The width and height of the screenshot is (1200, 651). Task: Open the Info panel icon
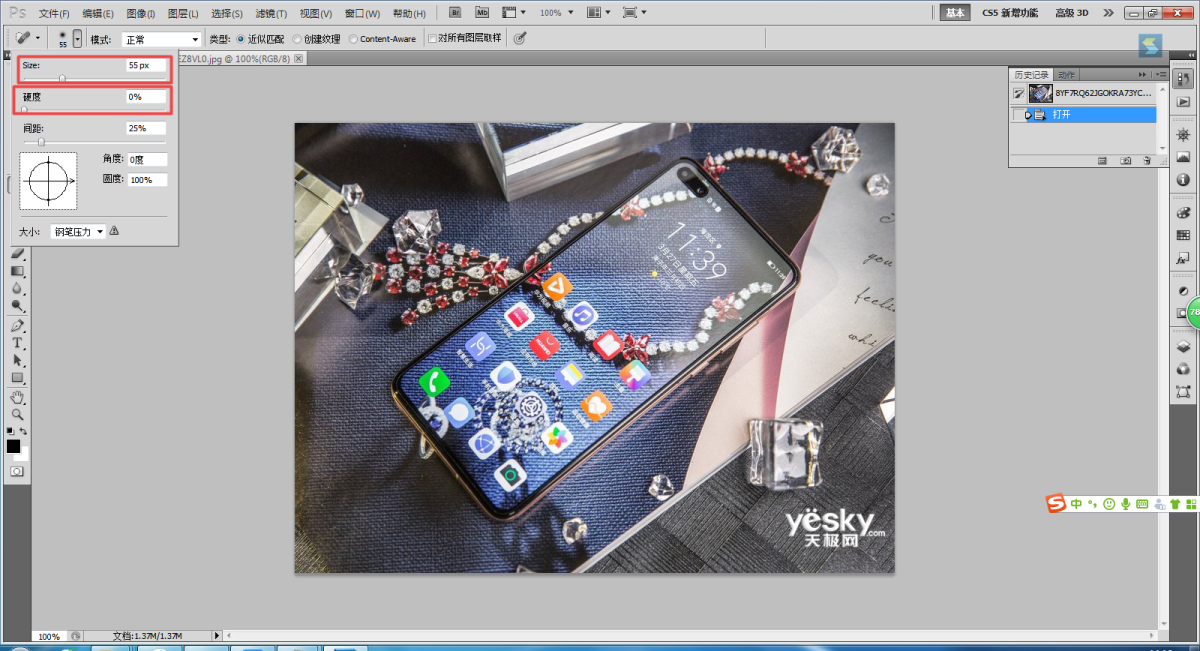(1184, 180)
